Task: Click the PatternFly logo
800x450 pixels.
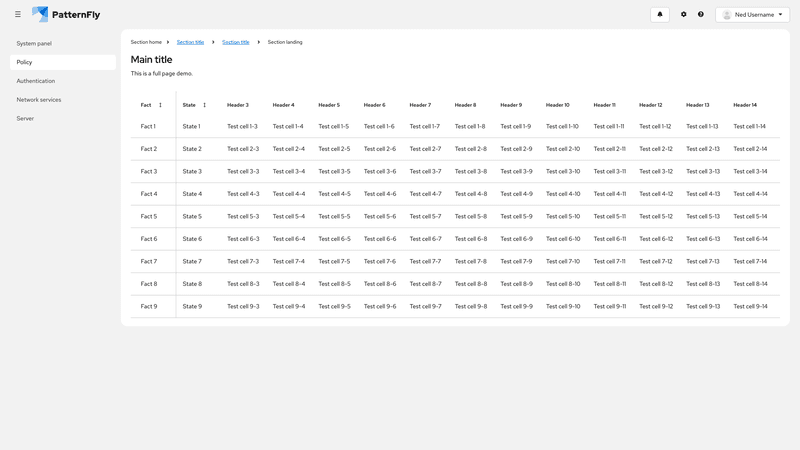Action: (x=66, y=15)
